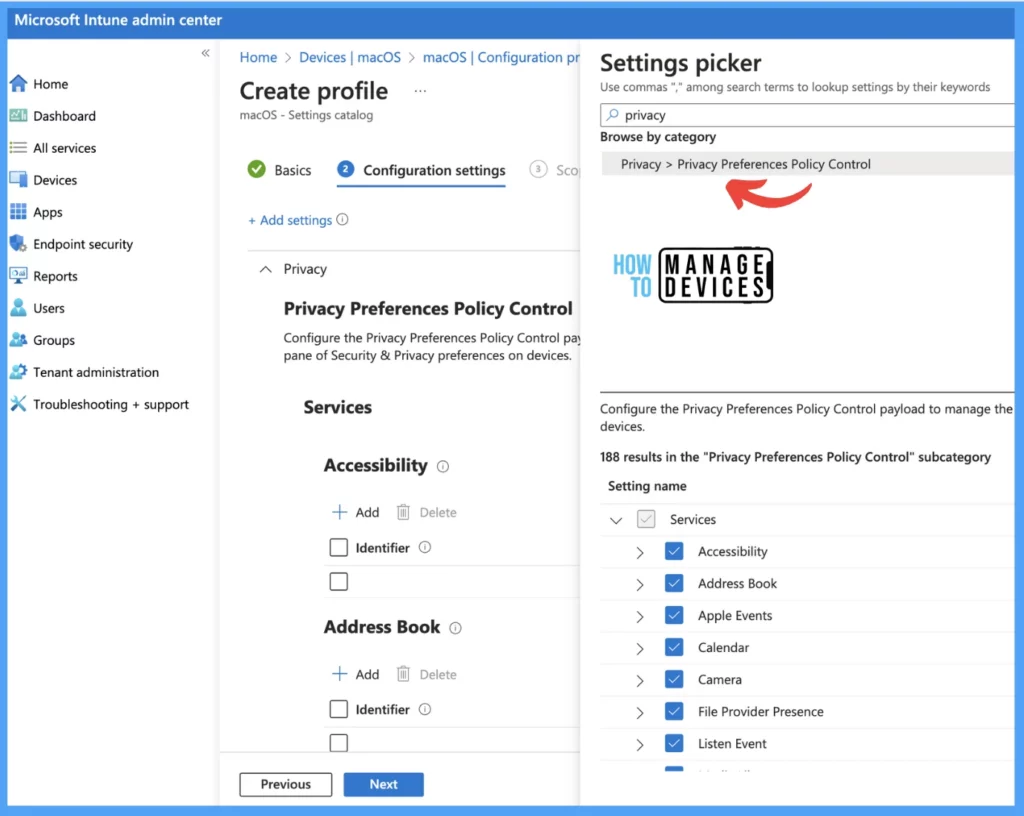Uncheck the Apple Events checkbox
Image resolution: width=1024 pixels, height=816 pixels.
(x=674, y=615)
